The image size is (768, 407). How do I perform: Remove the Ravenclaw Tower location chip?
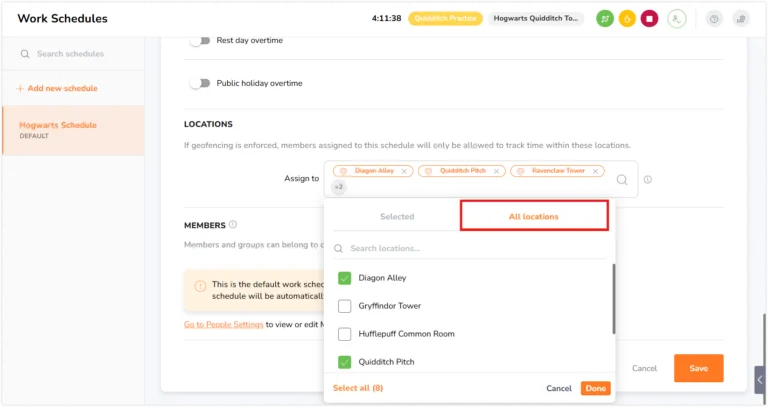(595, 171)
